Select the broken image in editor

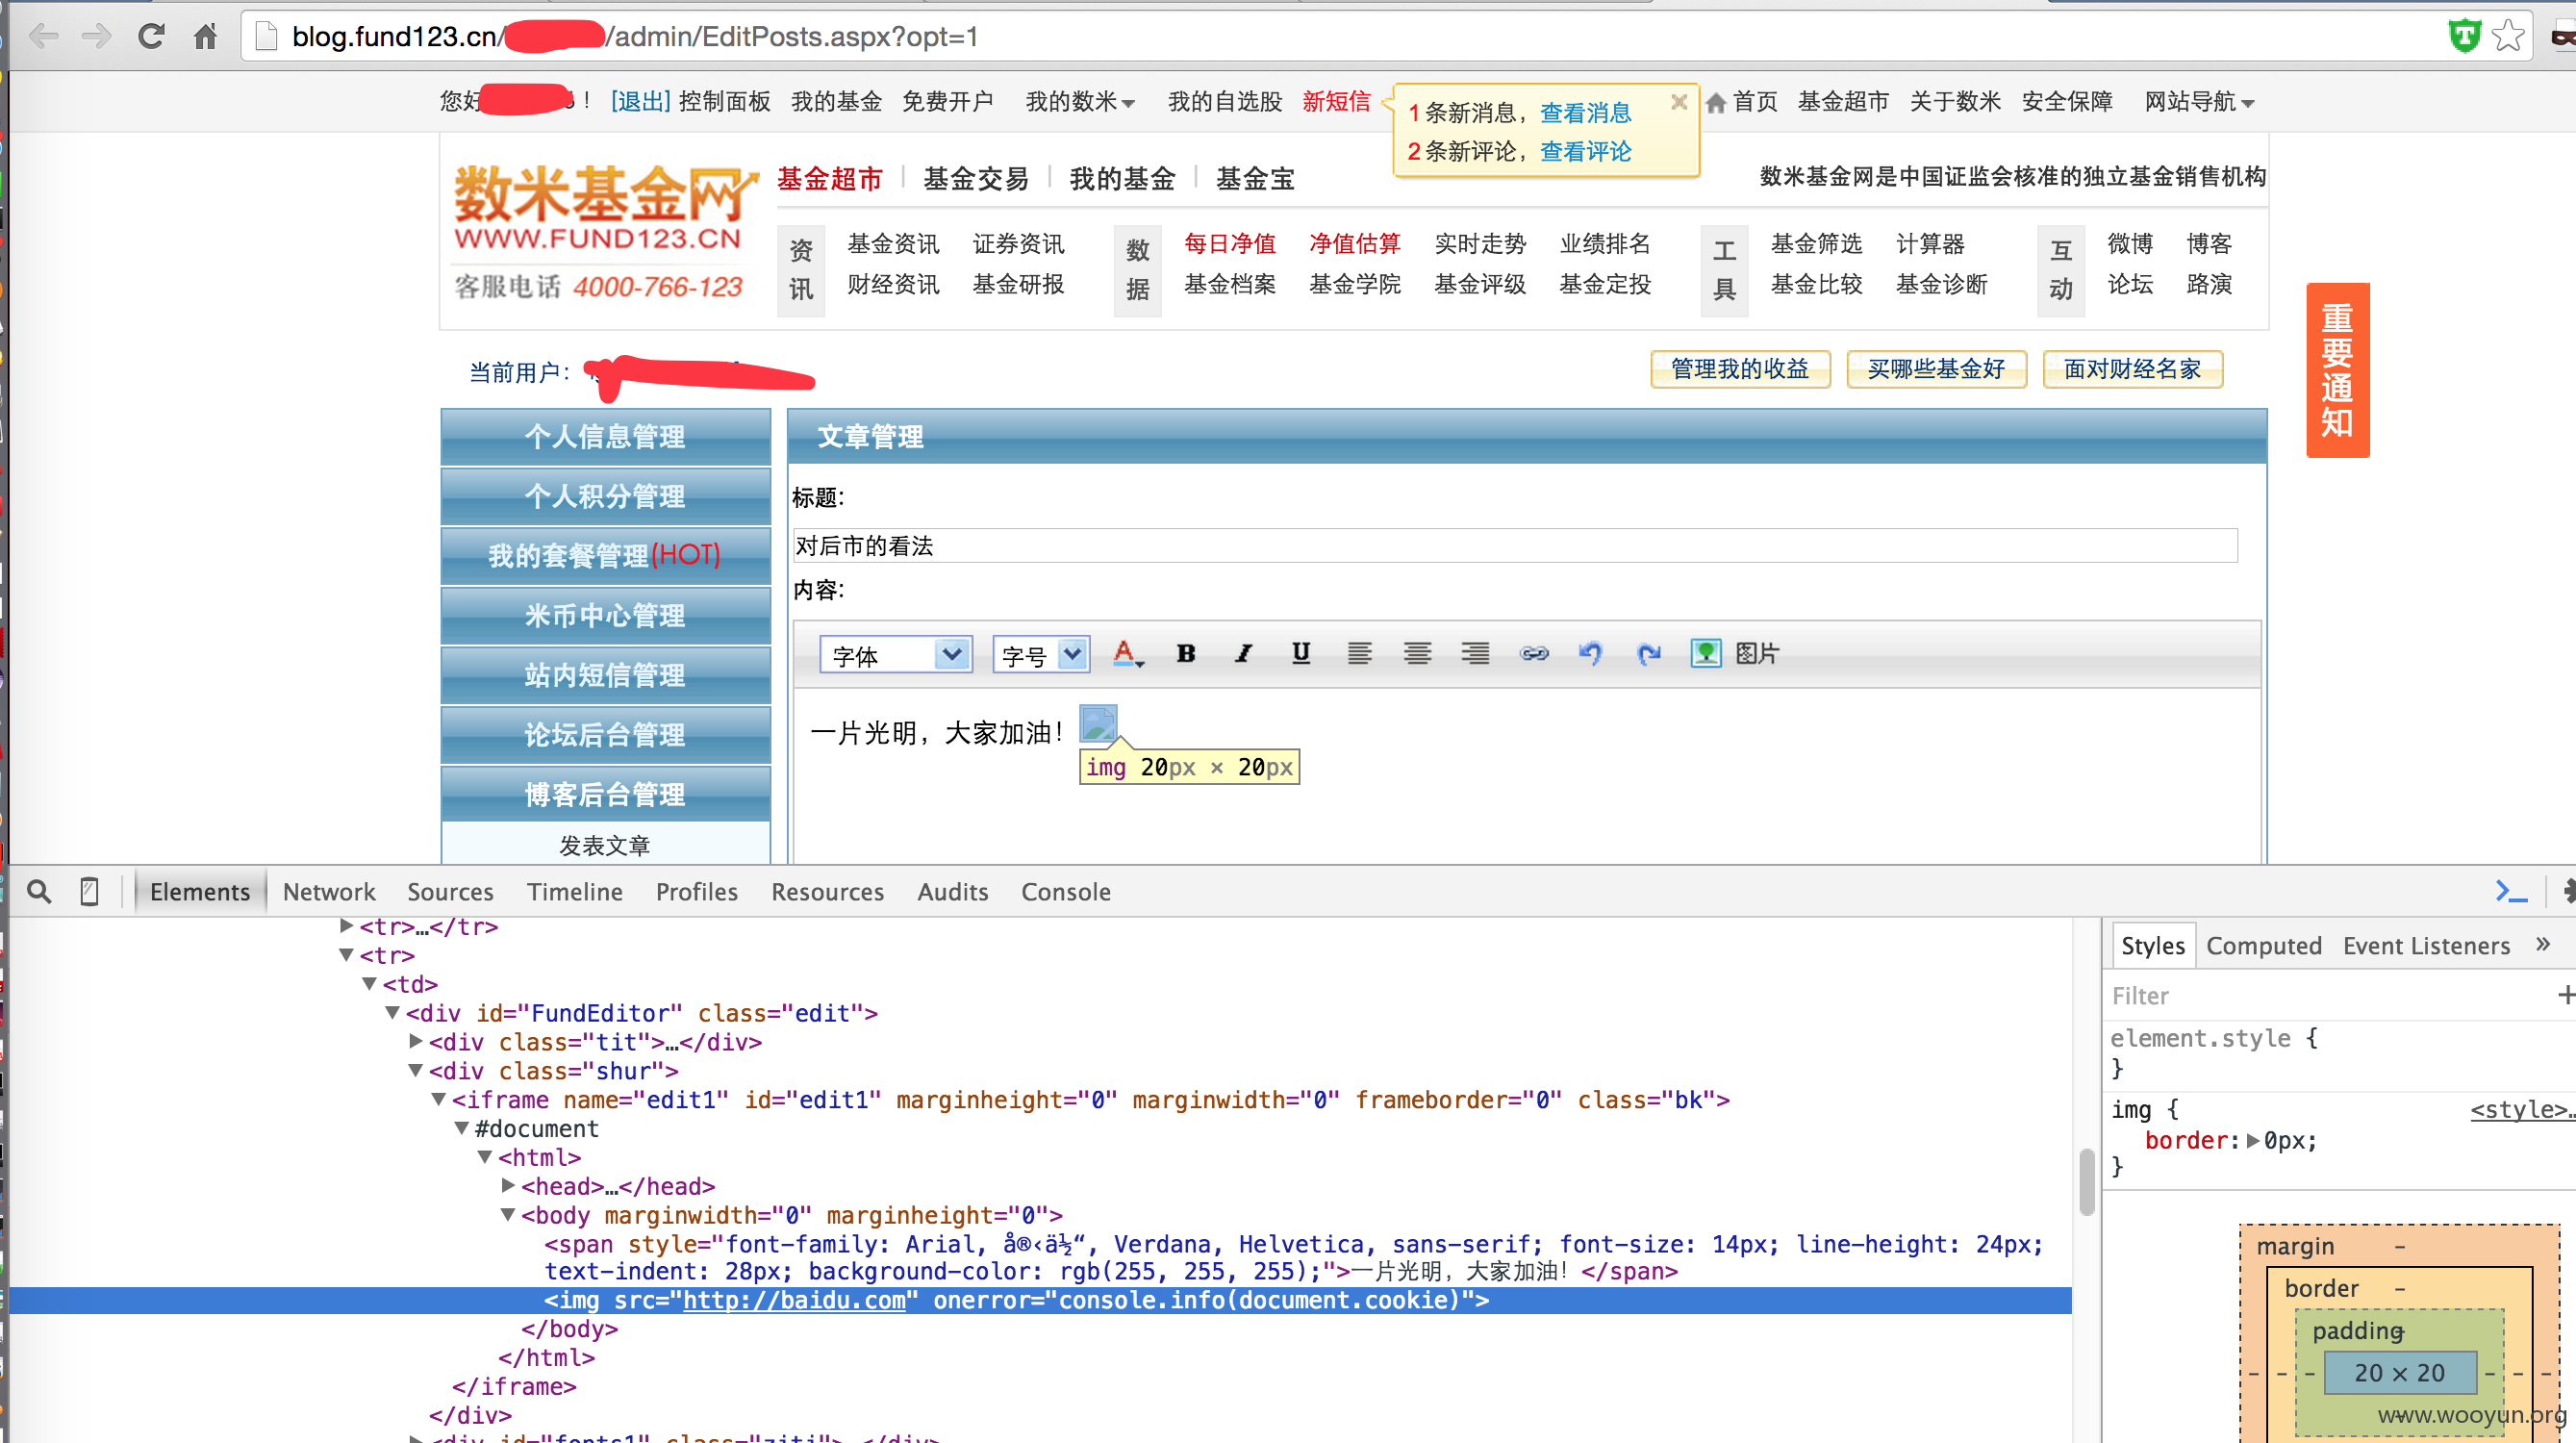pyautogui.click(x=1097, y=723)
